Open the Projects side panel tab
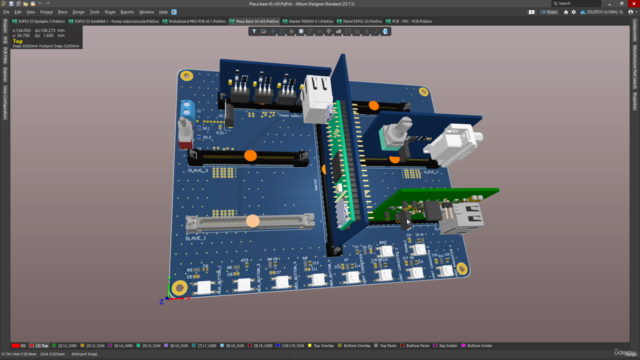 tap(5, 26)
